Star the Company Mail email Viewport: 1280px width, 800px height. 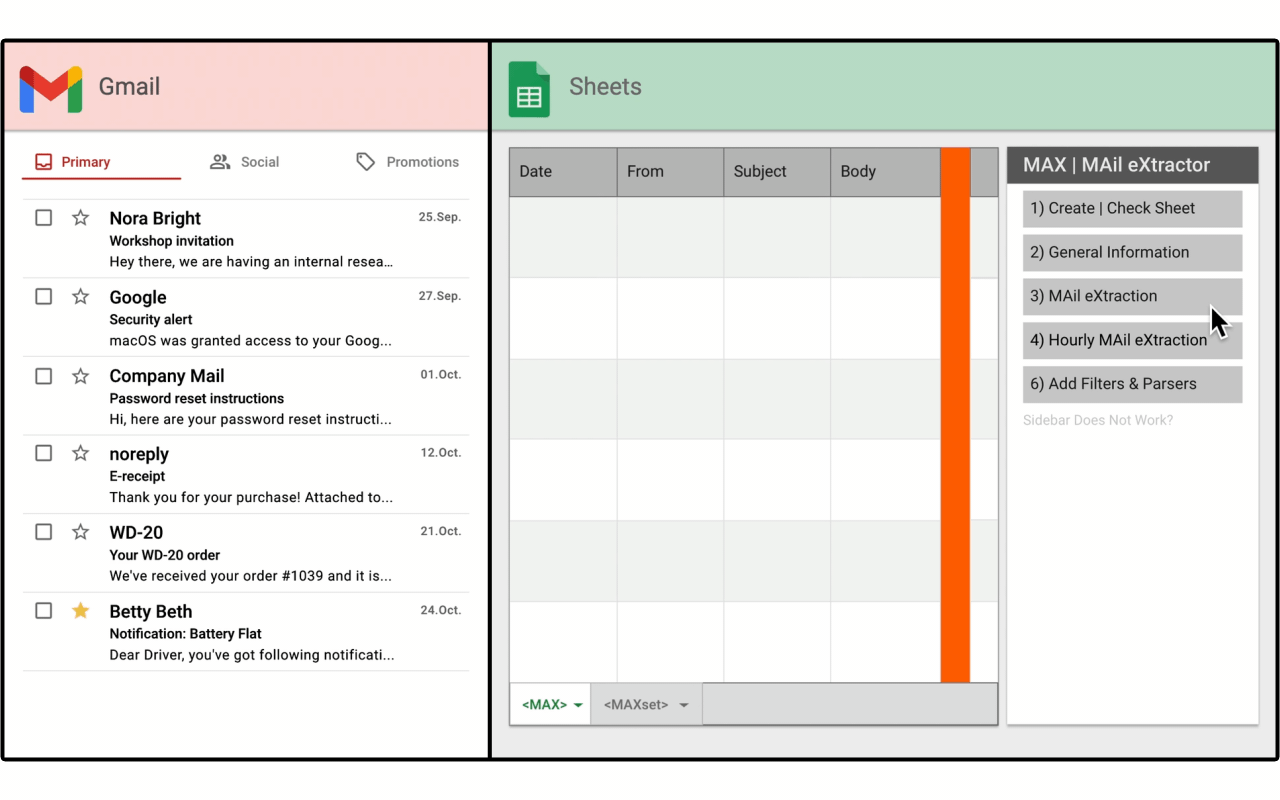81,376
